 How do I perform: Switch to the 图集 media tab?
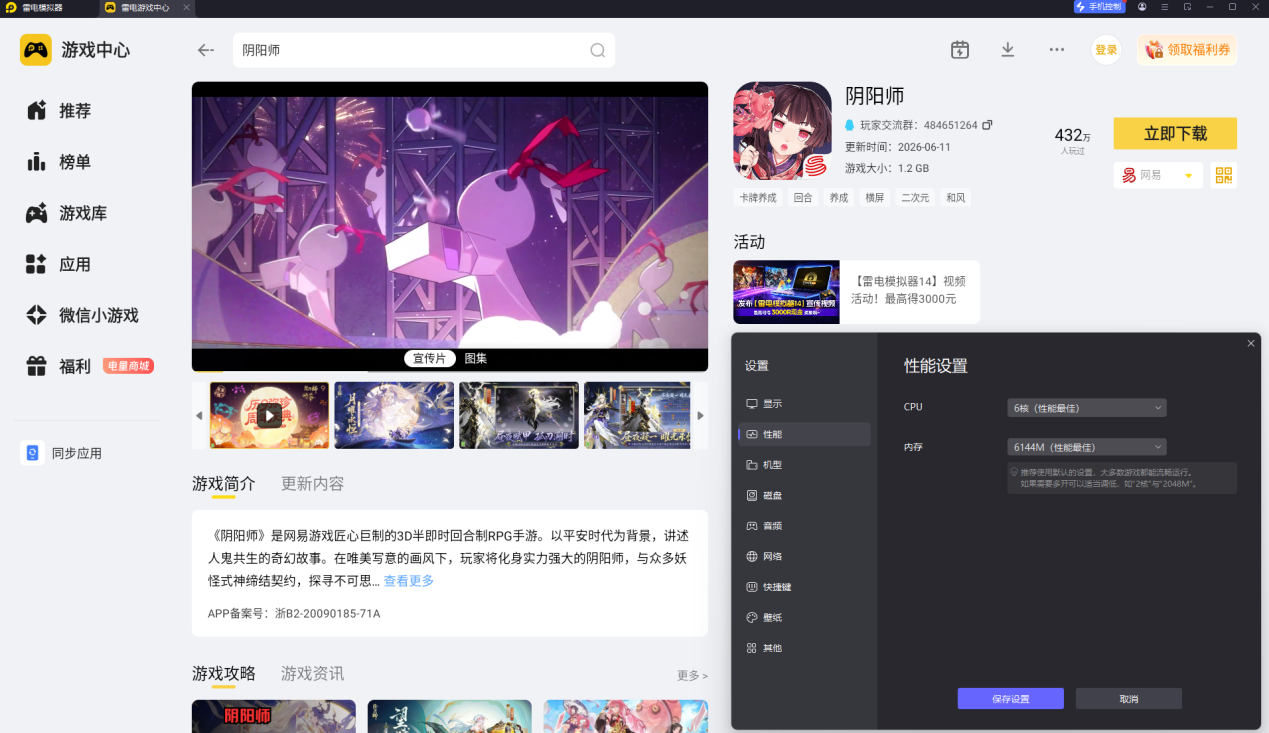[476, 358]
